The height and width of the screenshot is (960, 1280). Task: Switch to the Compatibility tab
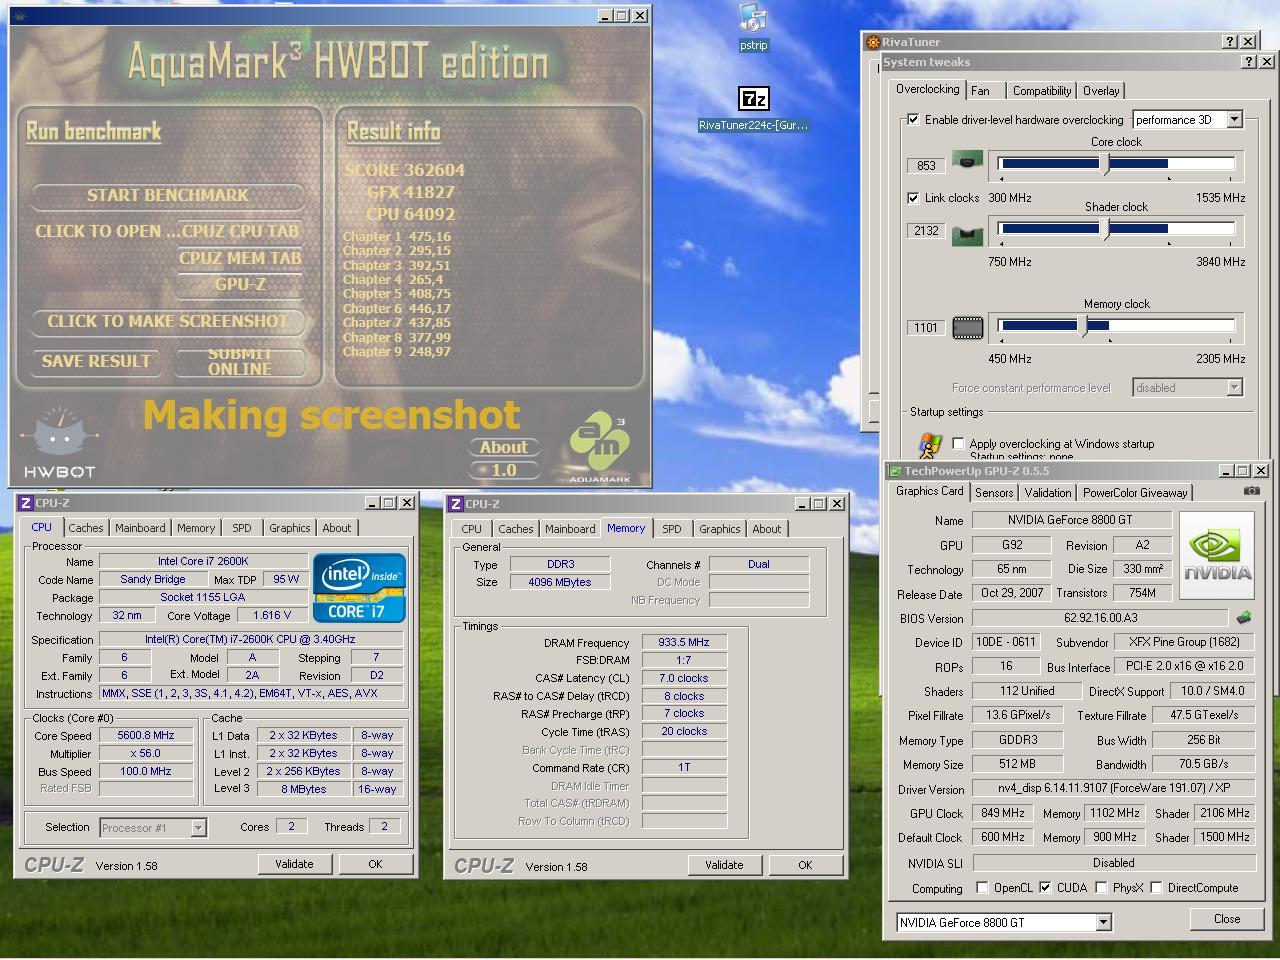(x=1041, y=91)
